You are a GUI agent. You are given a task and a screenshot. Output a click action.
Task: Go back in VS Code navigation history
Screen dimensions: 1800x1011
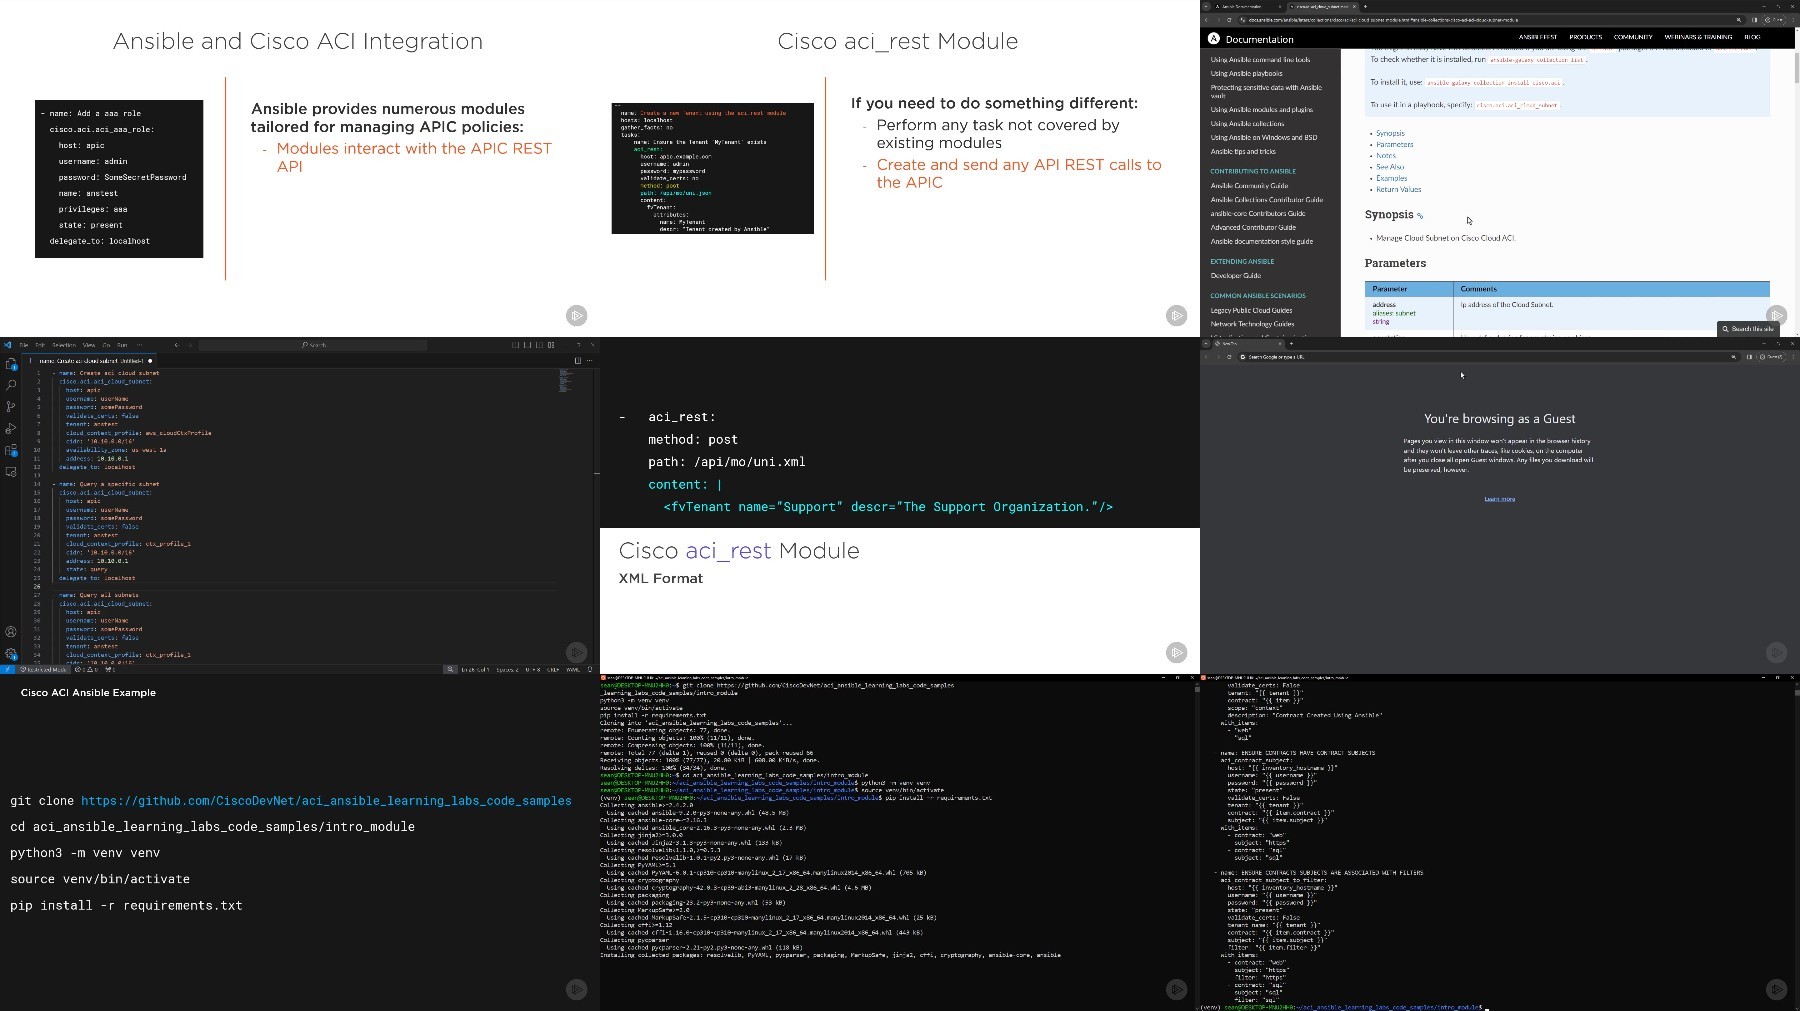(176, 345)
